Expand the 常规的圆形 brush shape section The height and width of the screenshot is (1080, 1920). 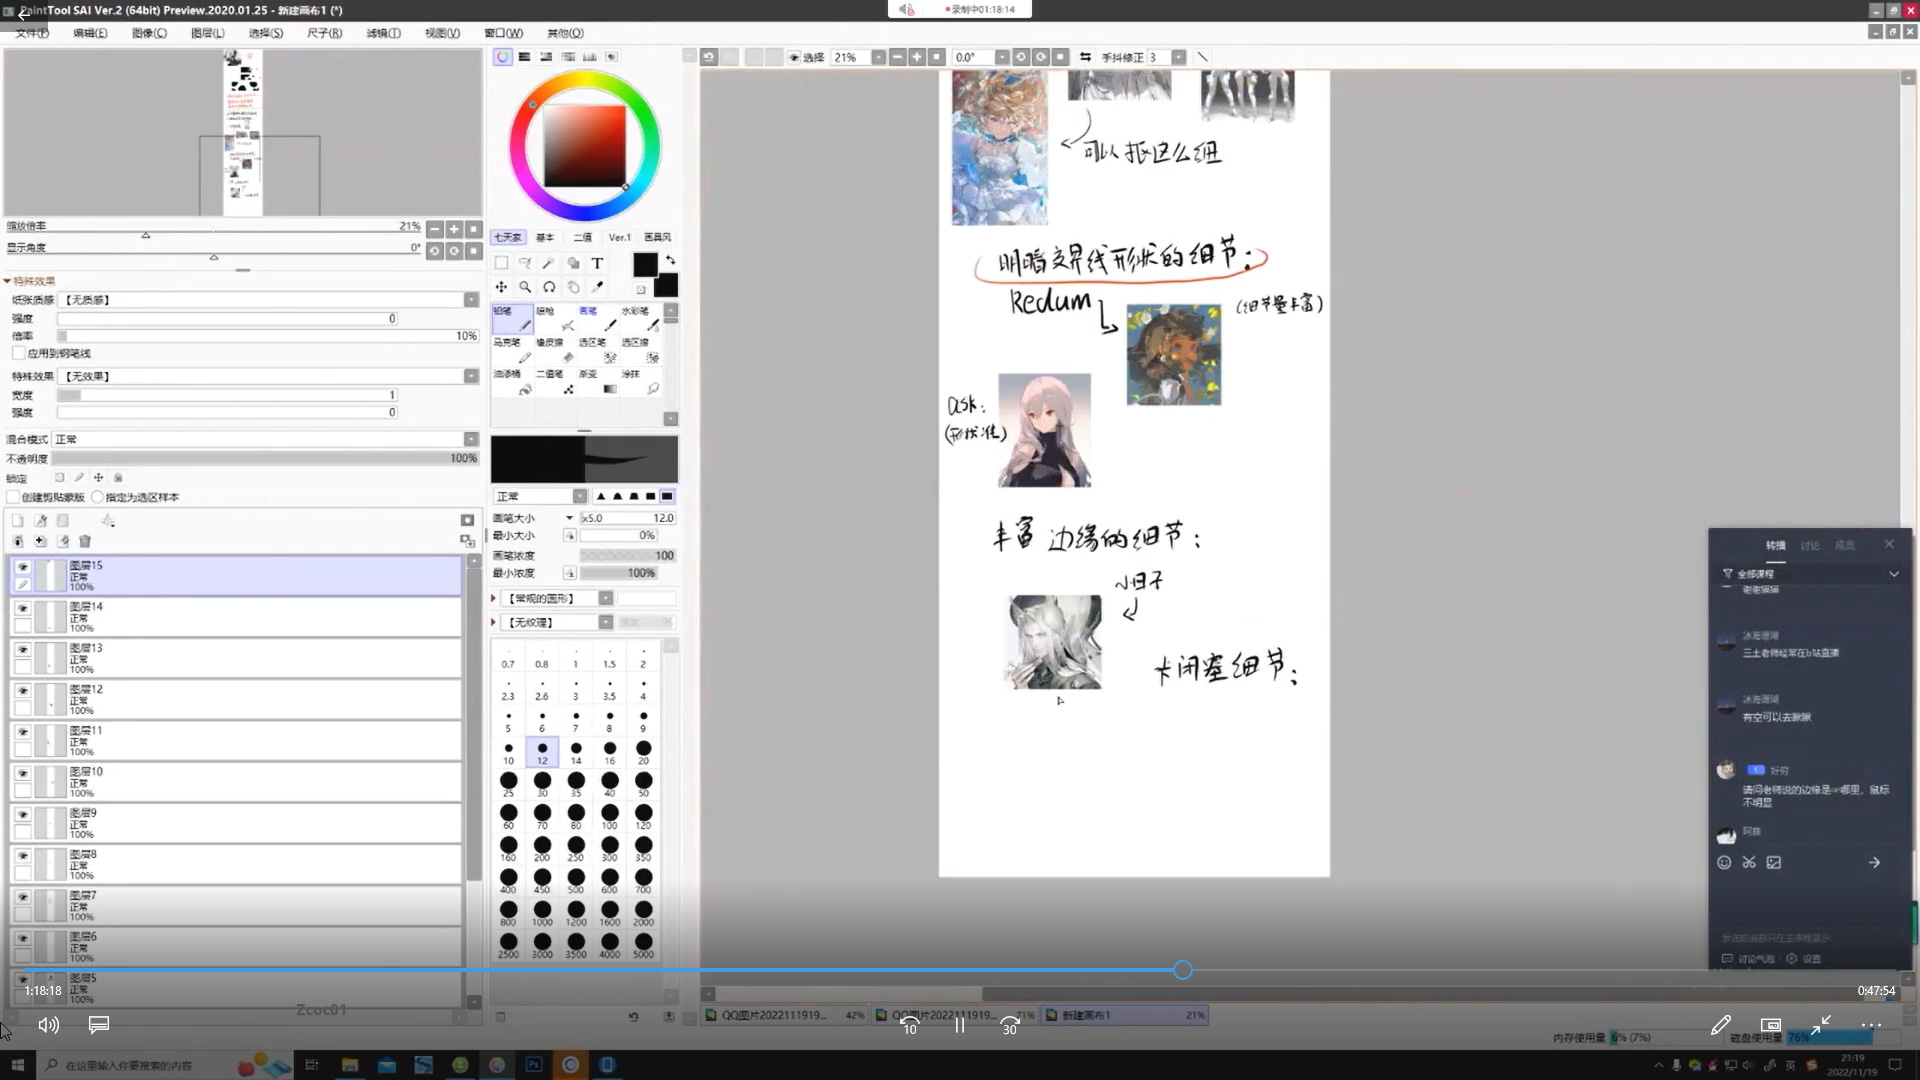coord(494,598)
